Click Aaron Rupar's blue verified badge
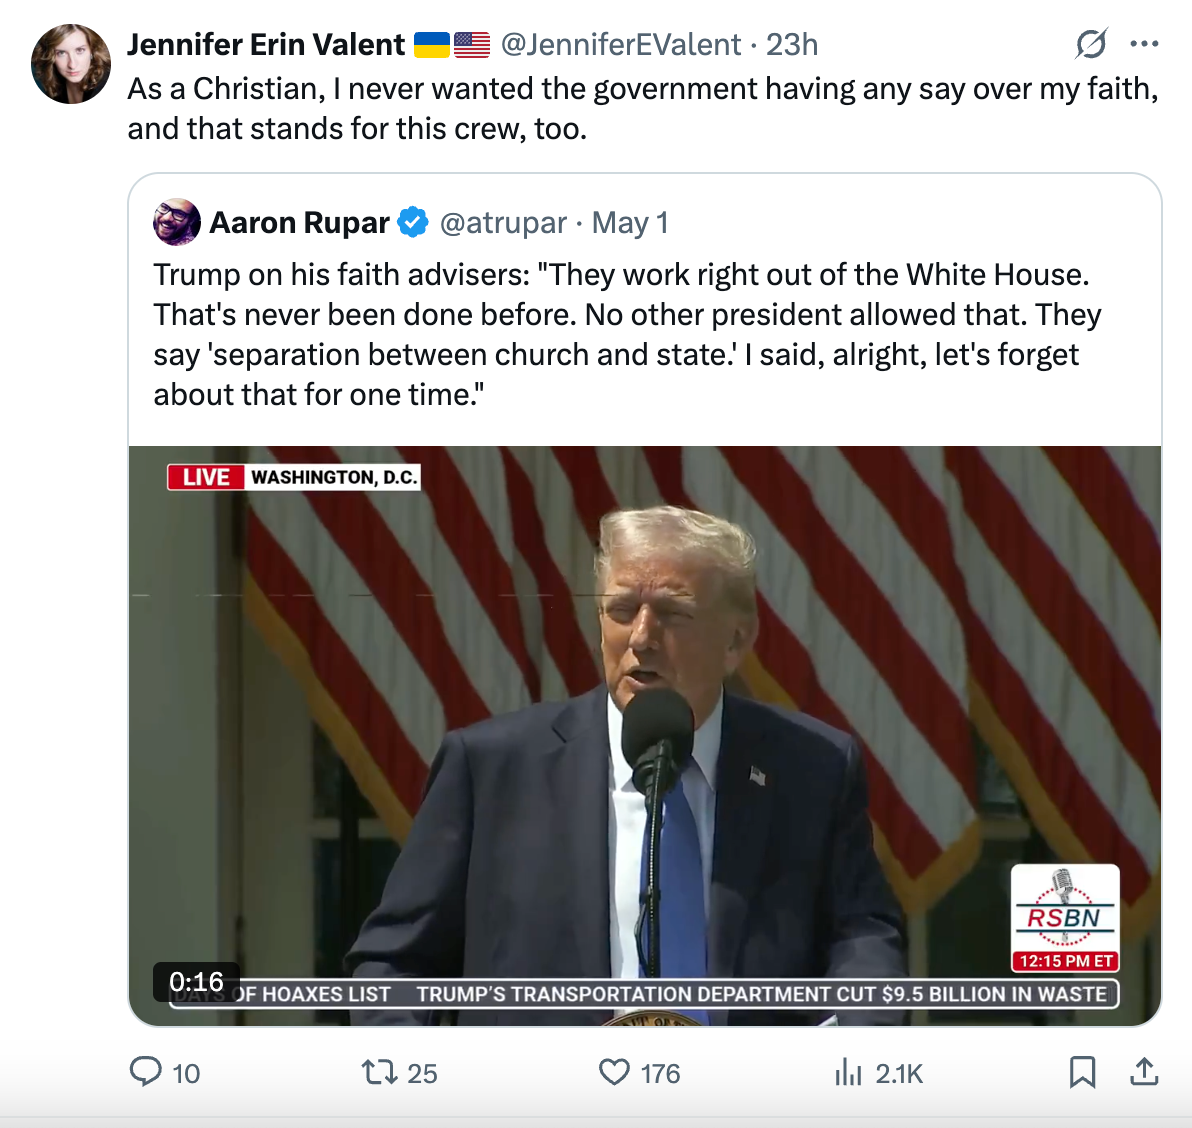Viewport: 1192px width, 1128px height. pos(413,222)
